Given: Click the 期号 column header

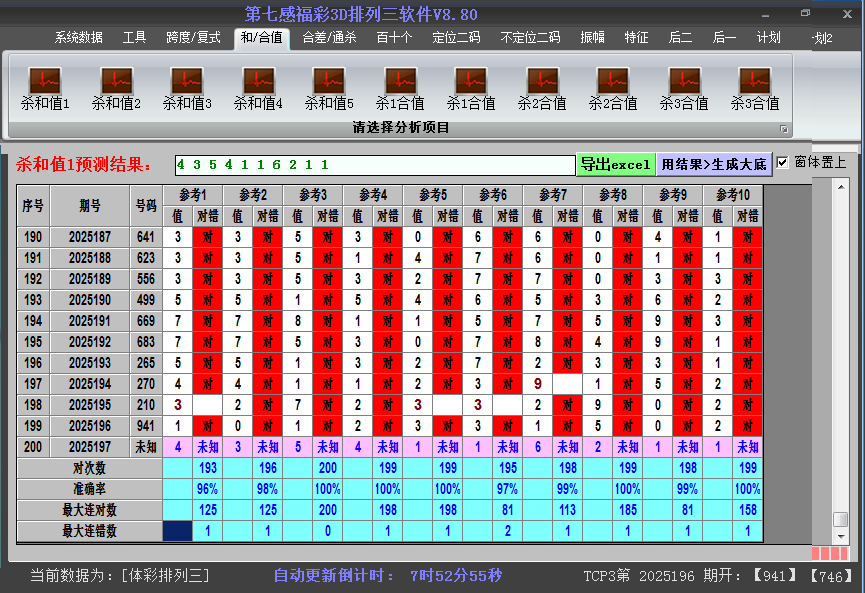Looking at the screenshot, I should click(90, 206).
